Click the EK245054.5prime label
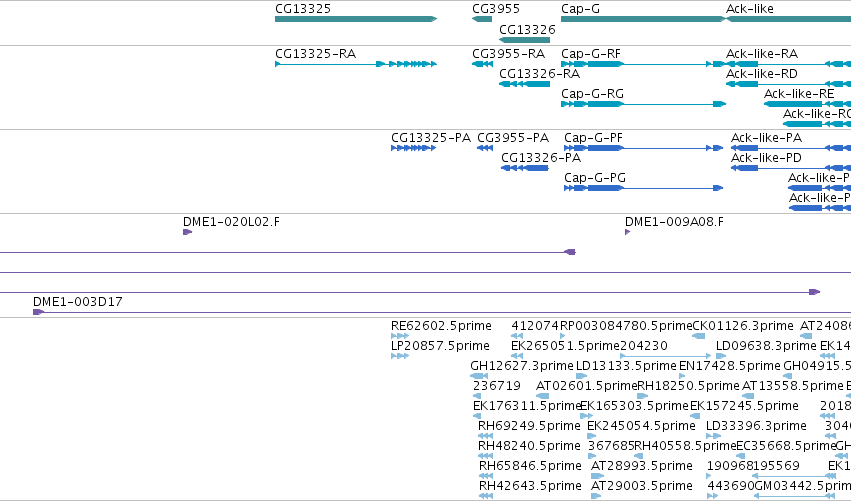This screenshot has height=501, width=851. 641,426
